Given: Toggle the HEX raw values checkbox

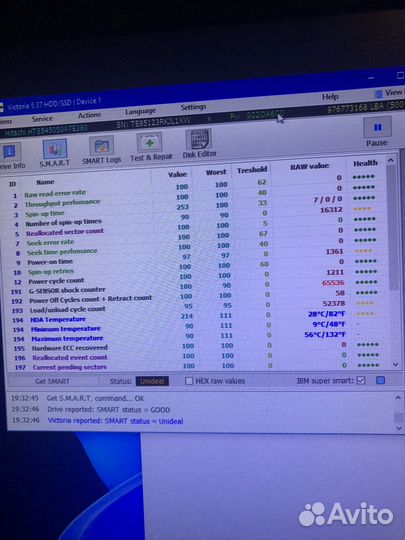Looking at the screenshot, I should point(189,381).
